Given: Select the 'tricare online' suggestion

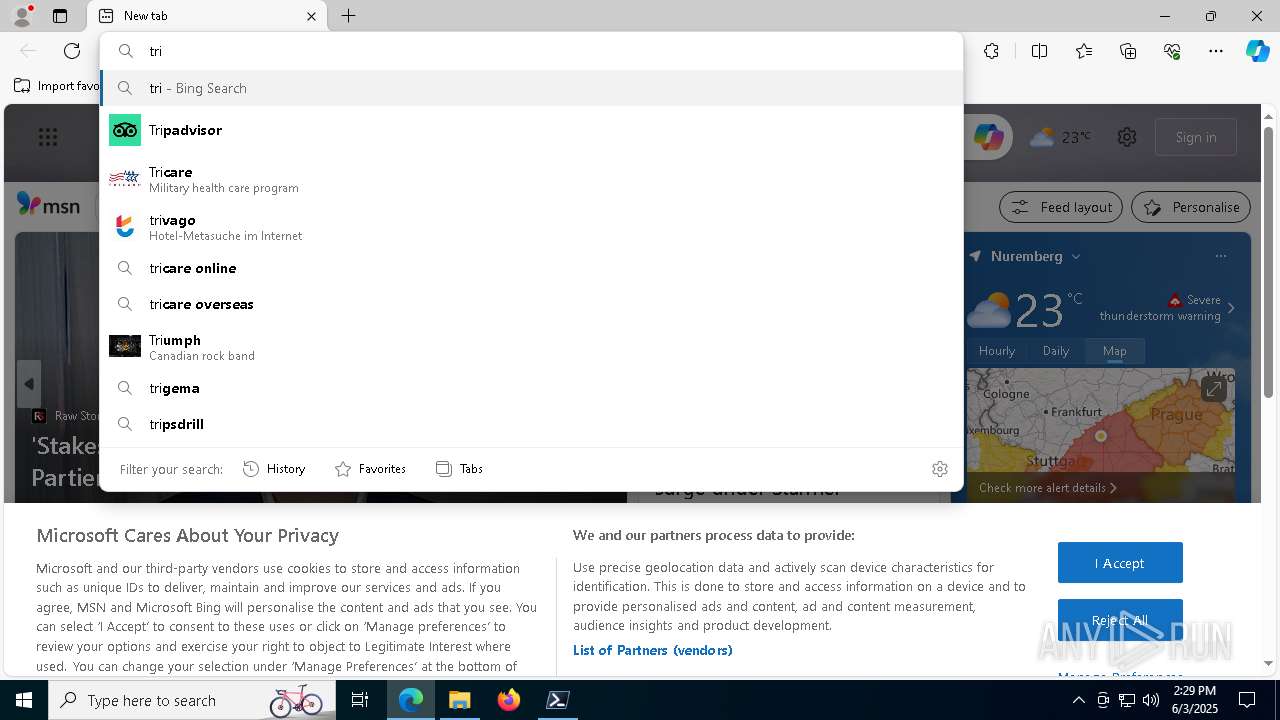Looking at the screenshot, I should click(x=531, y=268).
